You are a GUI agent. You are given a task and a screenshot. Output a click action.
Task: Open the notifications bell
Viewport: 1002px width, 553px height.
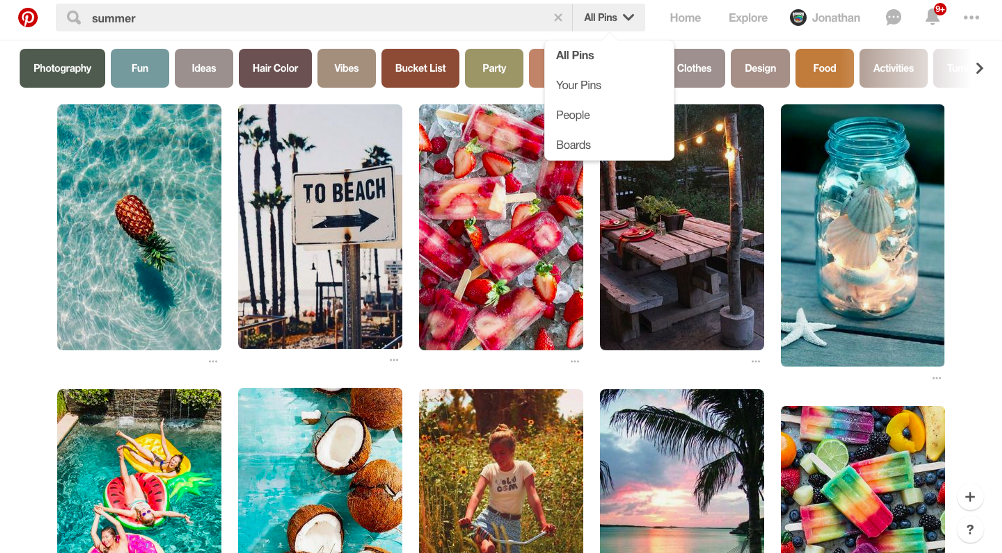coord(933,17)
